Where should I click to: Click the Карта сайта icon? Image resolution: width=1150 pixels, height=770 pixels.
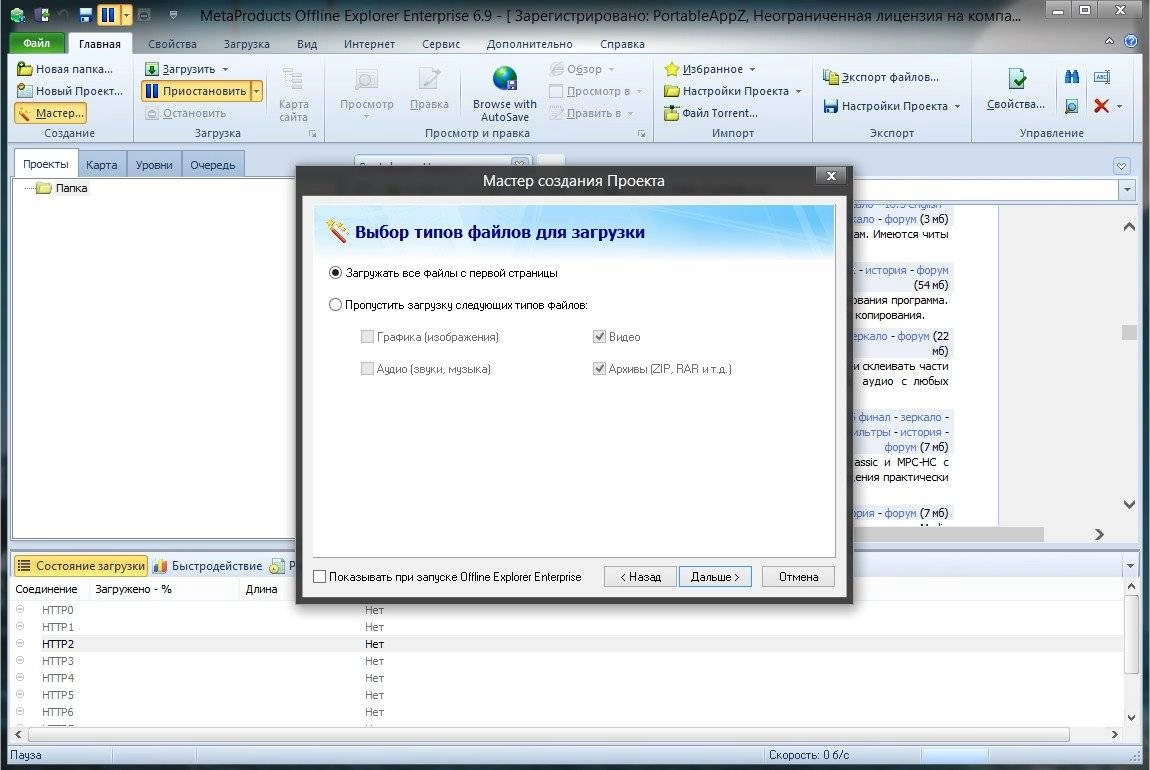tap(293, 78)
